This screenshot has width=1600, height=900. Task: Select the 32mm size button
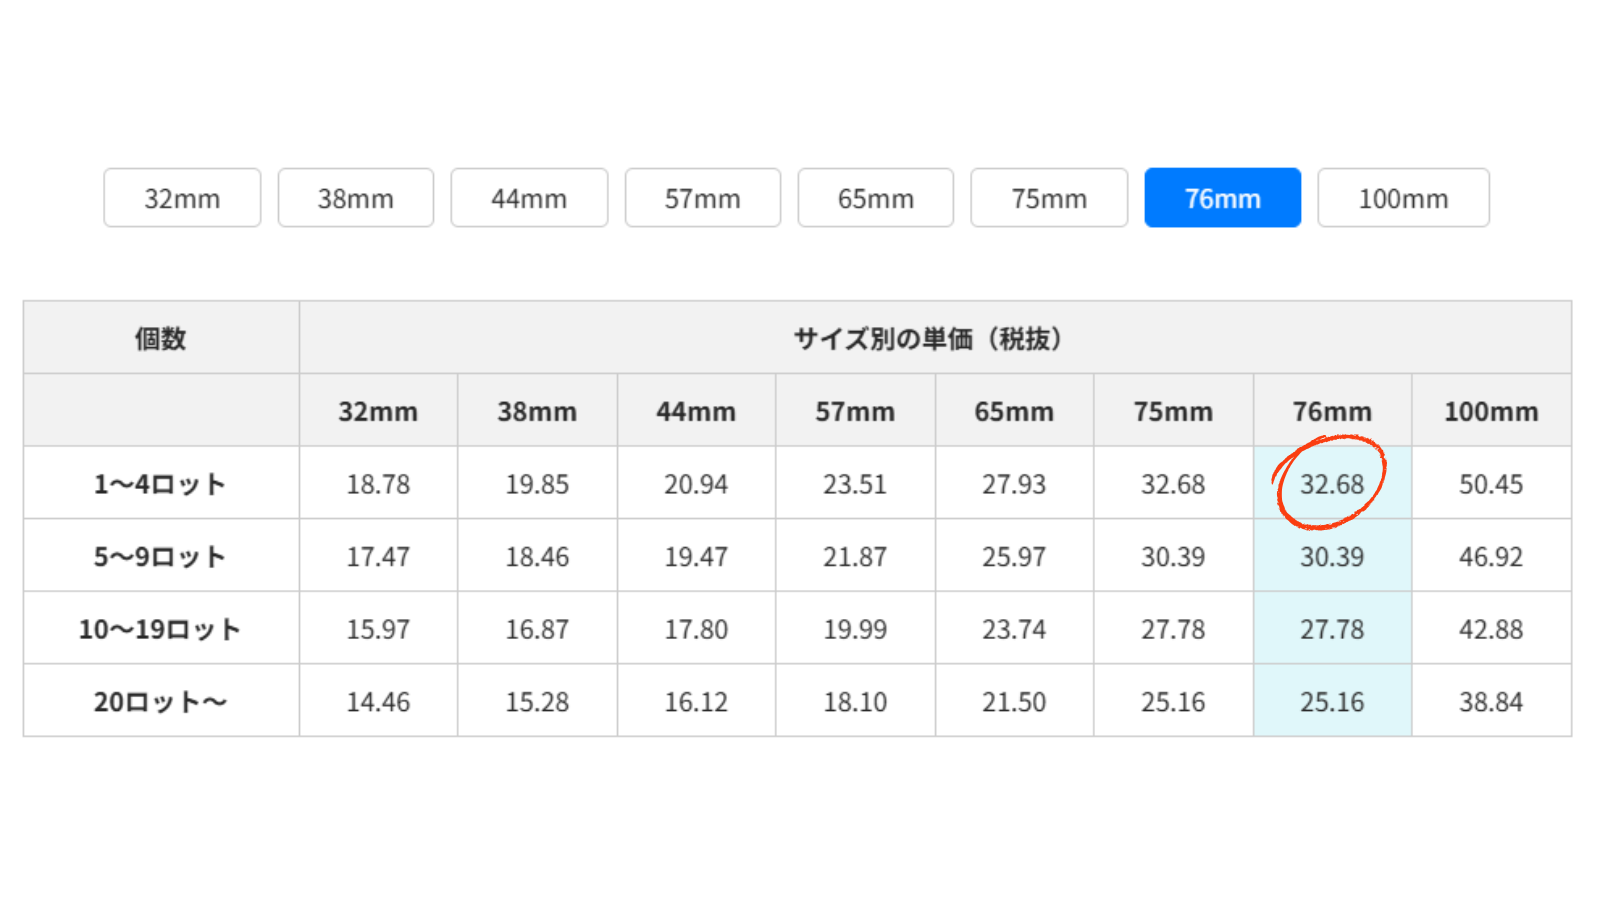pyautogui.click(x=182, y=198)
